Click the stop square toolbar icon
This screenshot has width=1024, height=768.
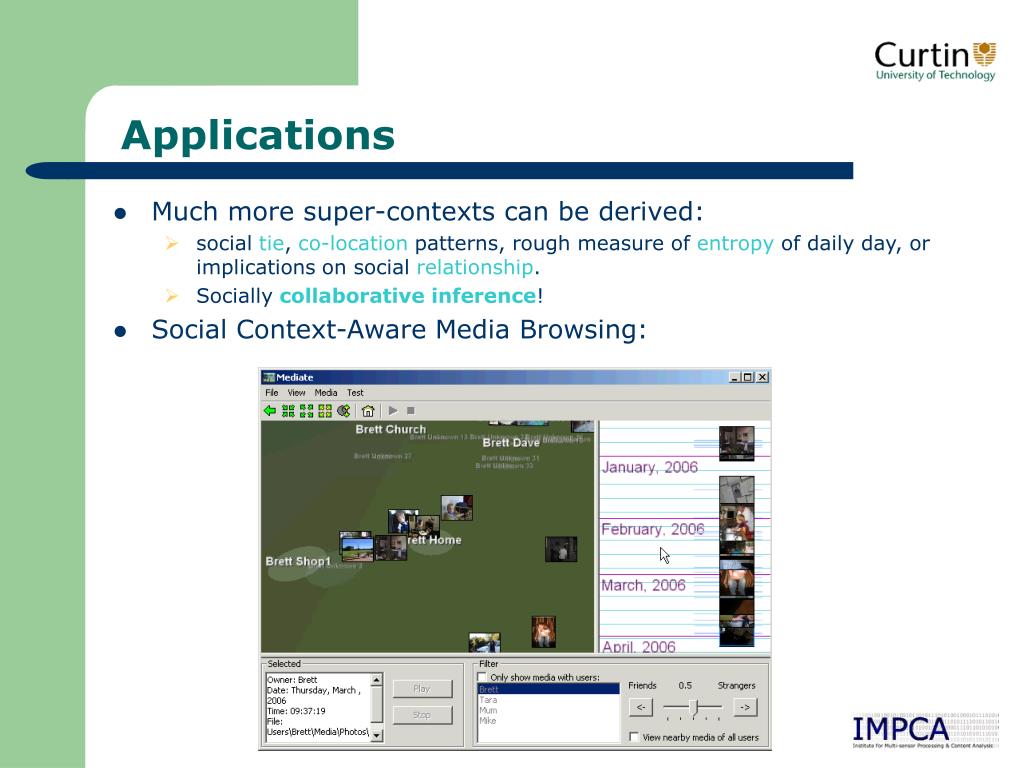coord(411,411)
